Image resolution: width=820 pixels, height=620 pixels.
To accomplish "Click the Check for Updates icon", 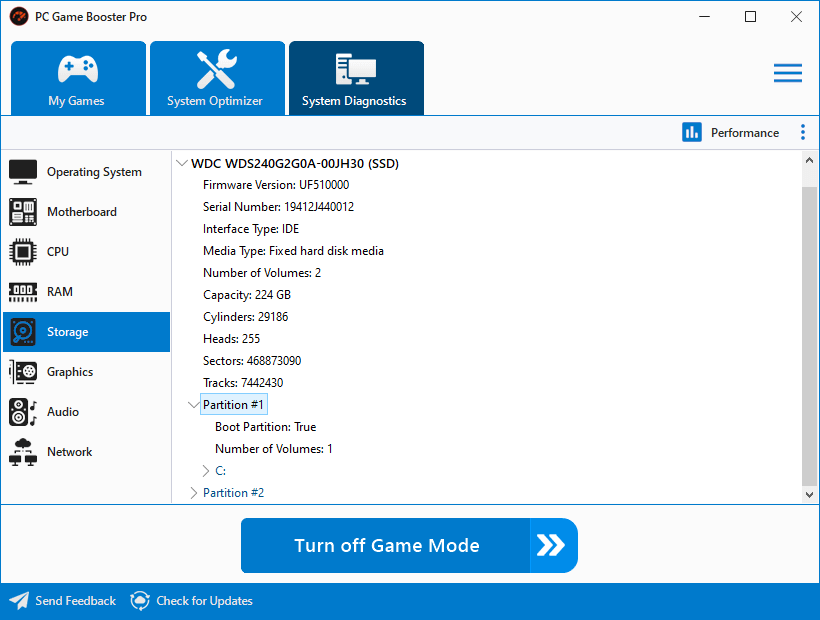I will click(x=140, y=600).
